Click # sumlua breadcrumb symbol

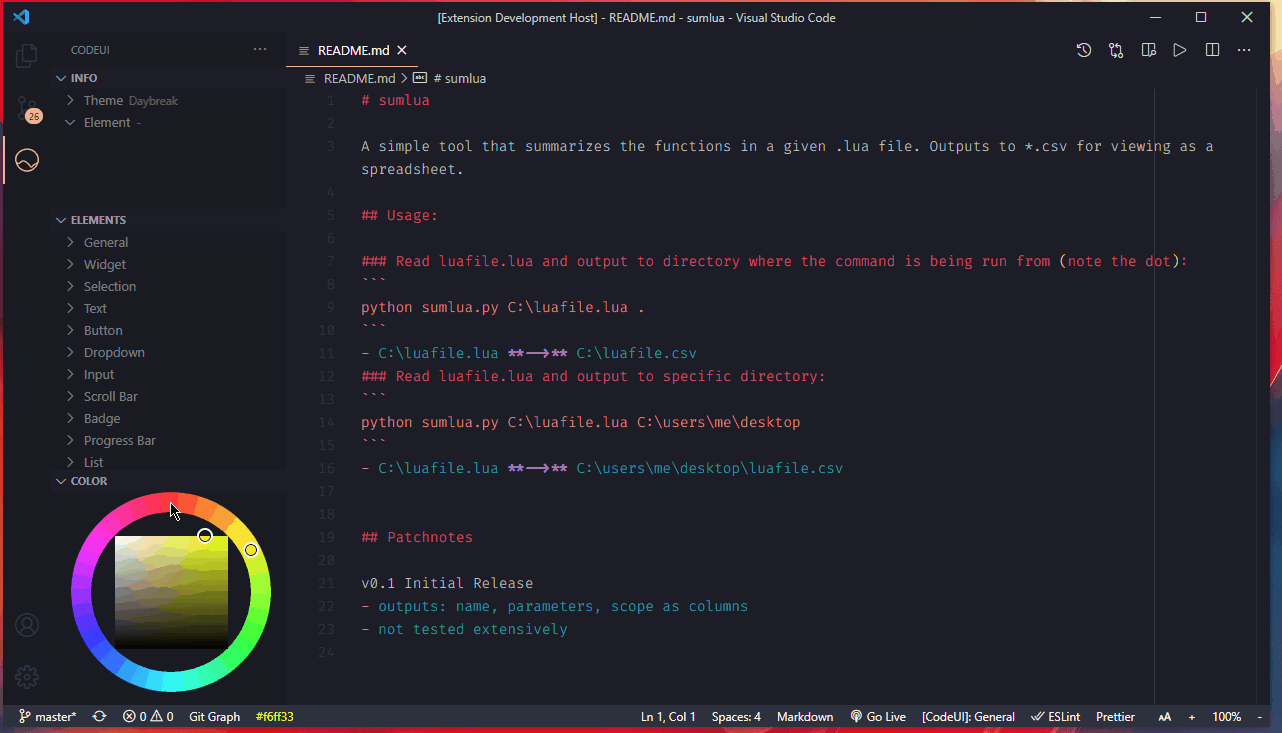click(459, 78)
